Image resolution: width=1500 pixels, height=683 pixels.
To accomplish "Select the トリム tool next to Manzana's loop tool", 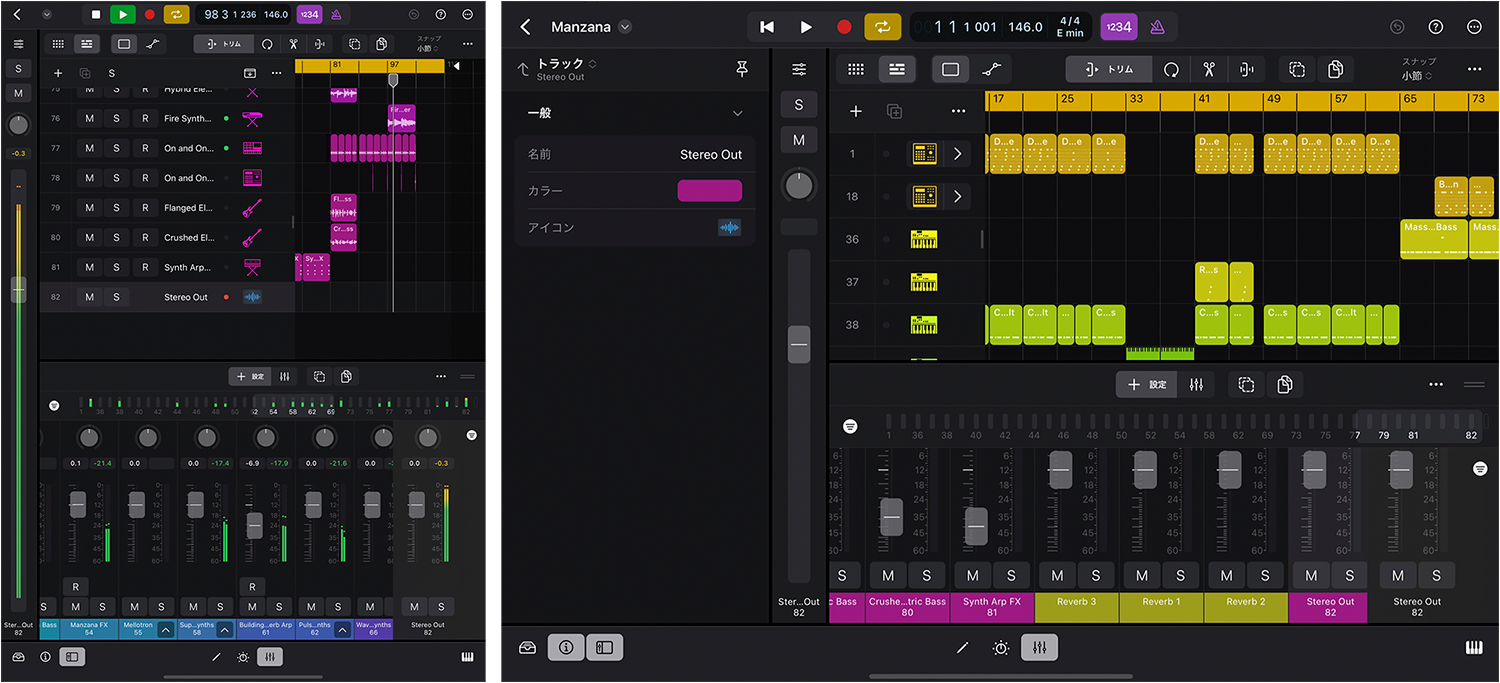I will click(1108, 69).
